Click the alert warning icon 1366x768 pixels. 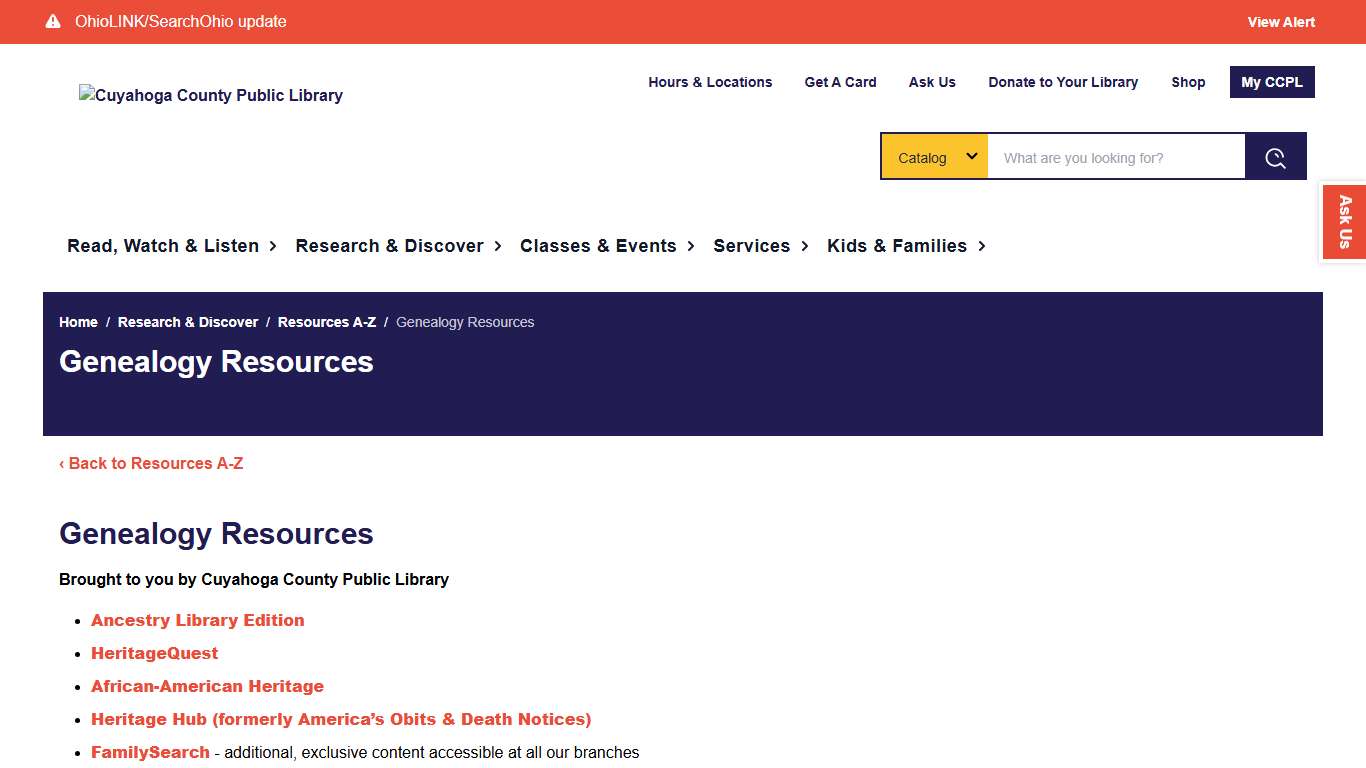(x=52, y=21)
